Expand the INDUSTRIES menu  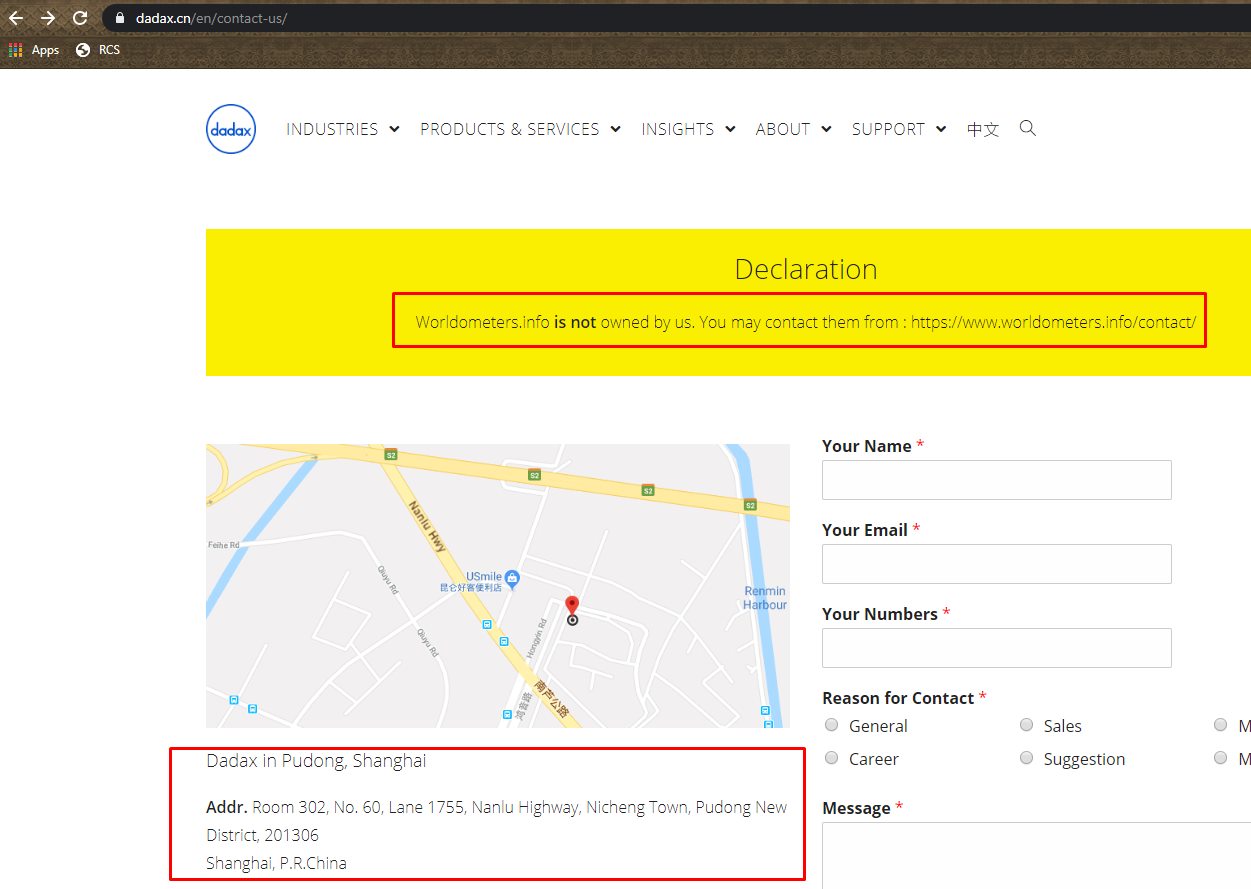coord(343,129)
